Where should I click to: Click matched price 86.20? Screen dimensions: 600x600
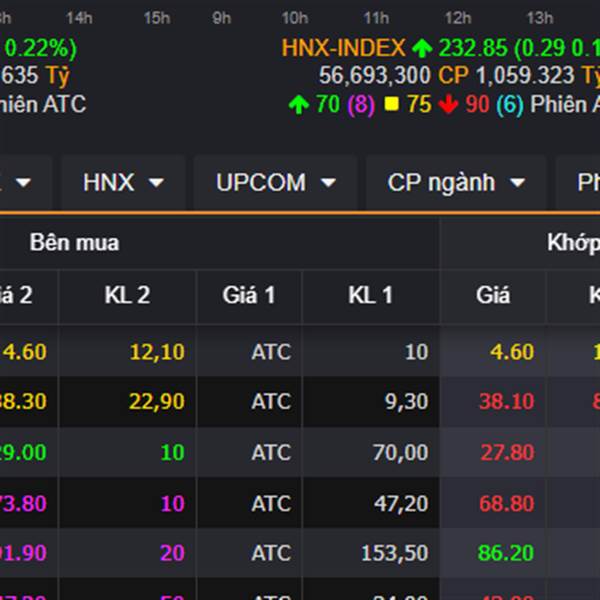(x=506, y=553)
